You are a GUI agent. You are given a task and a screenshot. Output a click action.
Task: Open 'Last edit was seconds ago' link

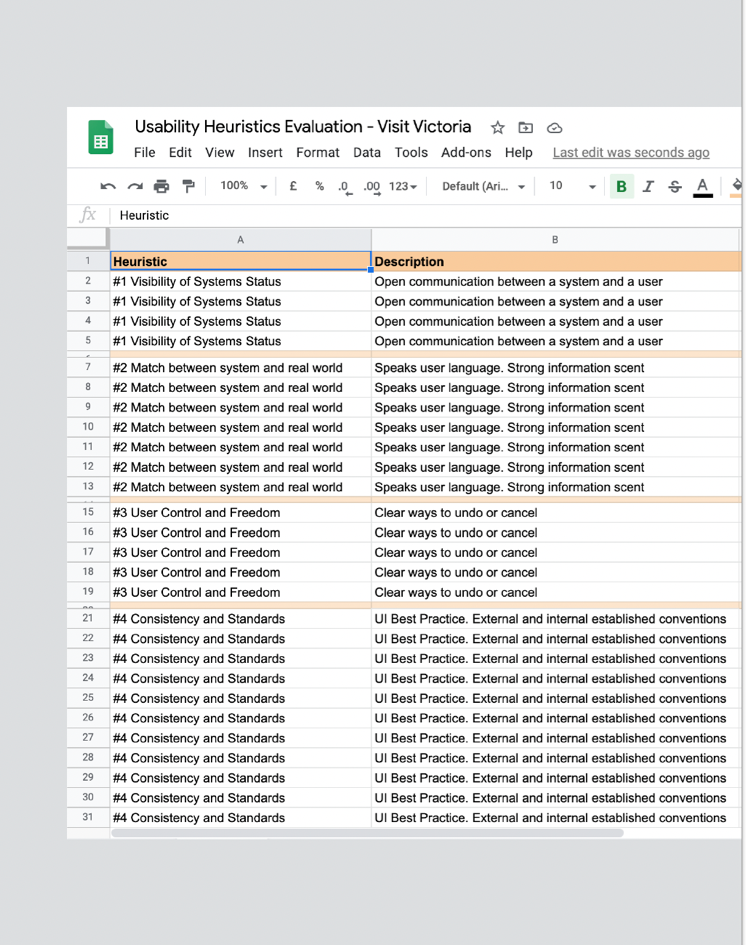[x=631, y=152]
